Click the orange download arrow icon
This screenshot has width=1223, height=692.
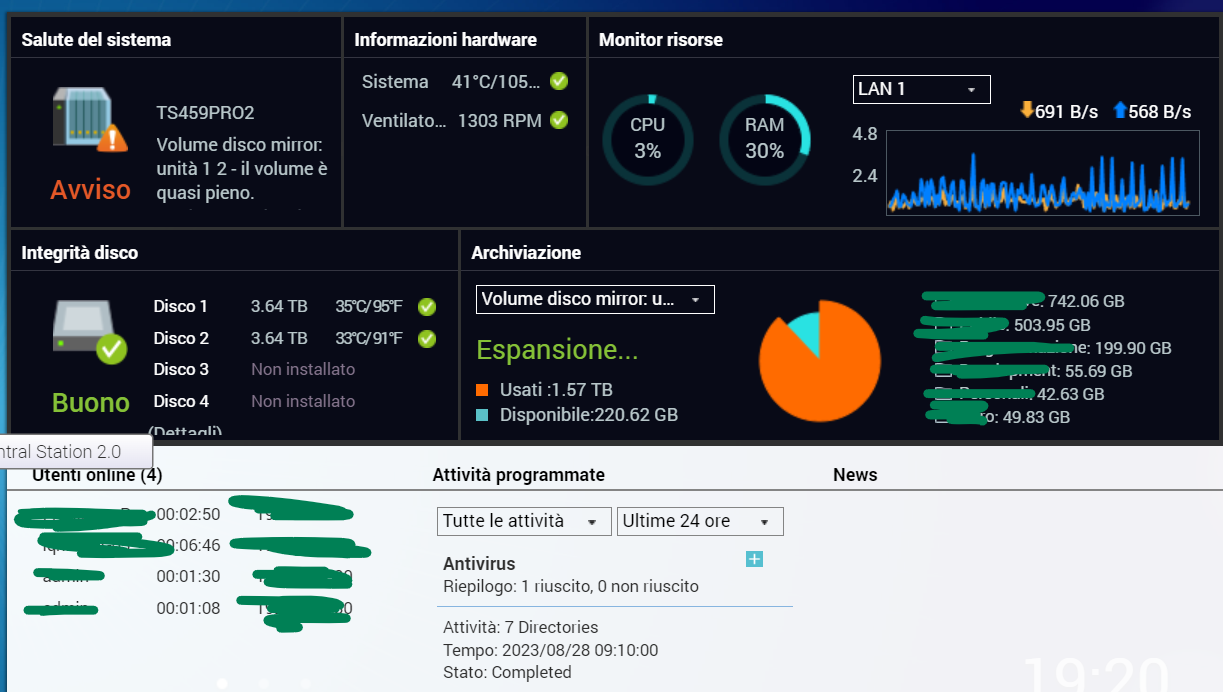(x=1026, y=111)
